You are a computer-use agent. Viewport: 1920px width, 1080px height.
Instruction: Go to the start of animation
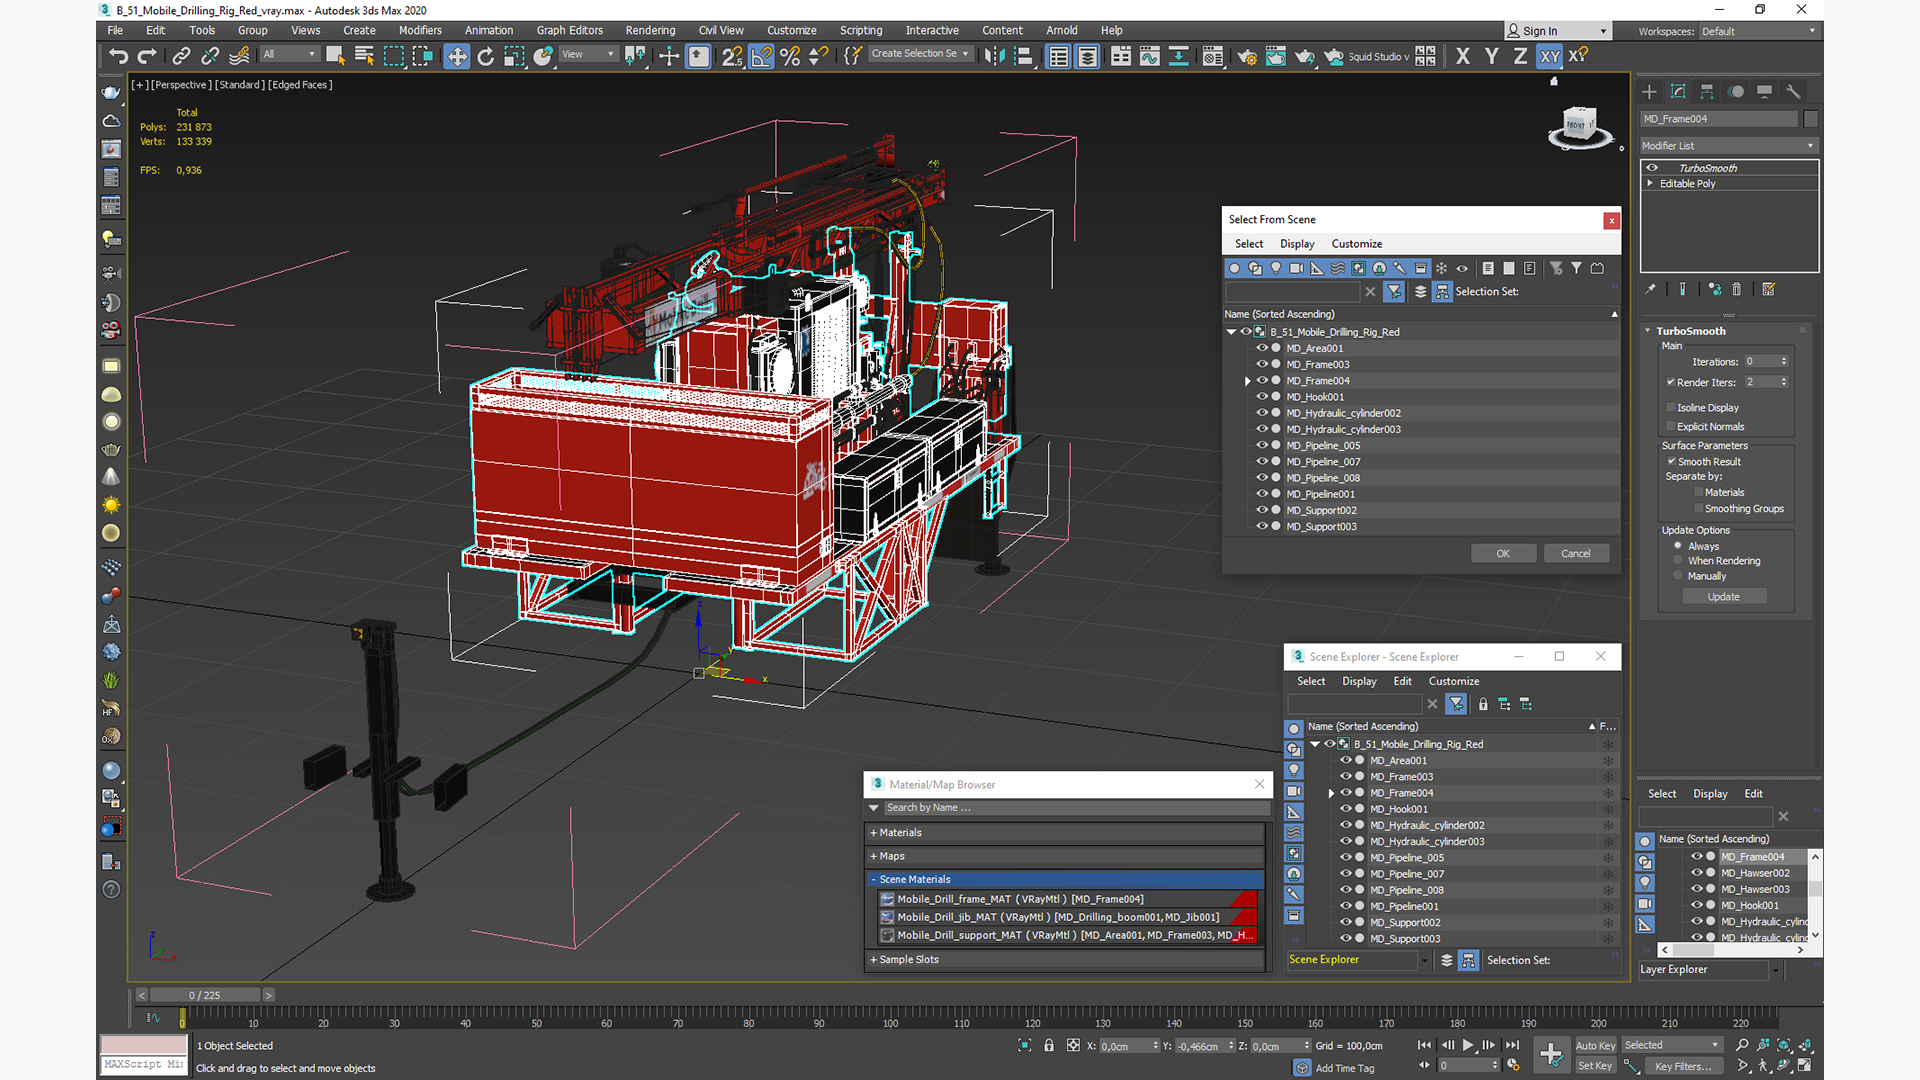[x=1424, y=1045]
